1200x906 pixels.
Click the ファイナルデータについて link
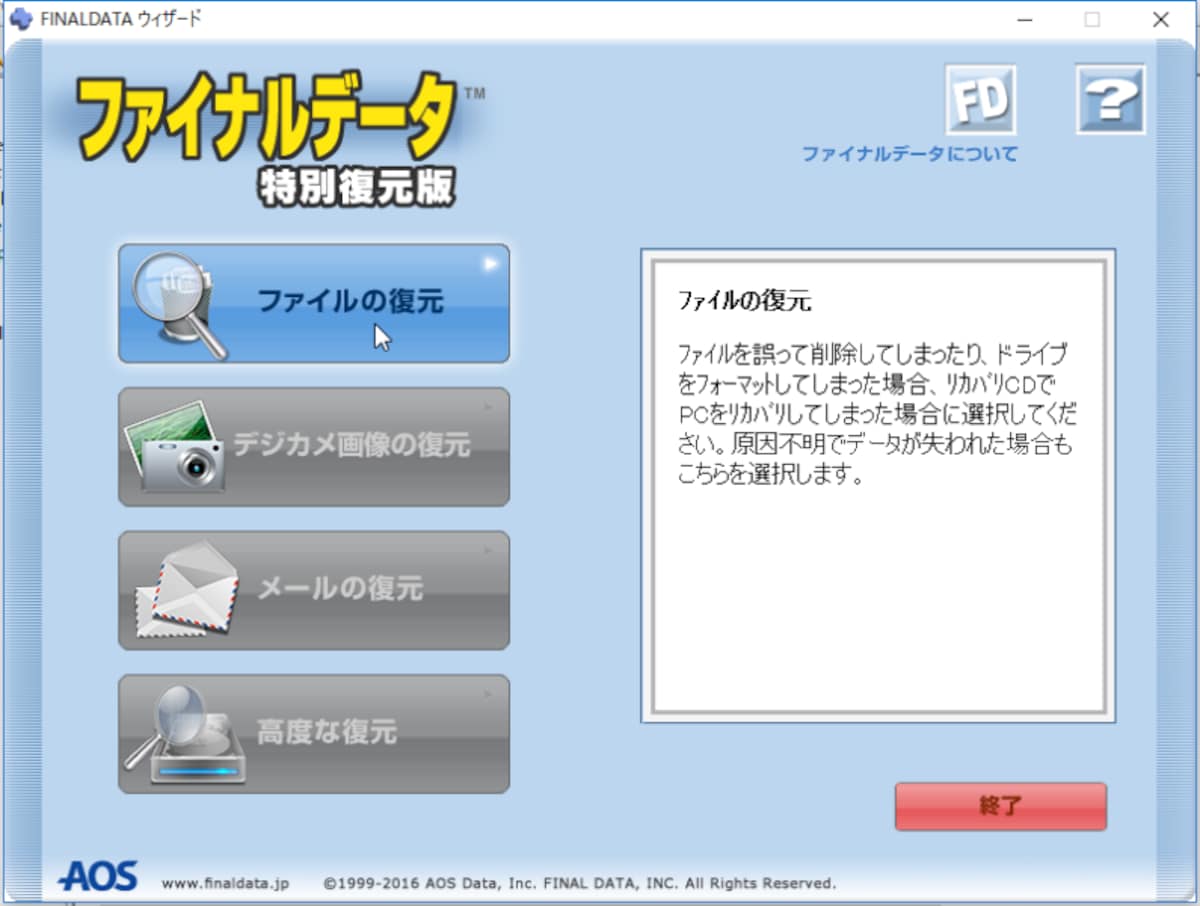pos(910,154)
